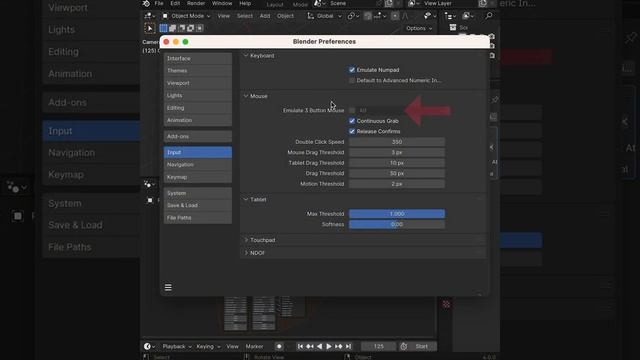This screenshot has height=360, width=640.
Task: Jump to the start frame
Action: pyautogui.click(x=300, y=347)
